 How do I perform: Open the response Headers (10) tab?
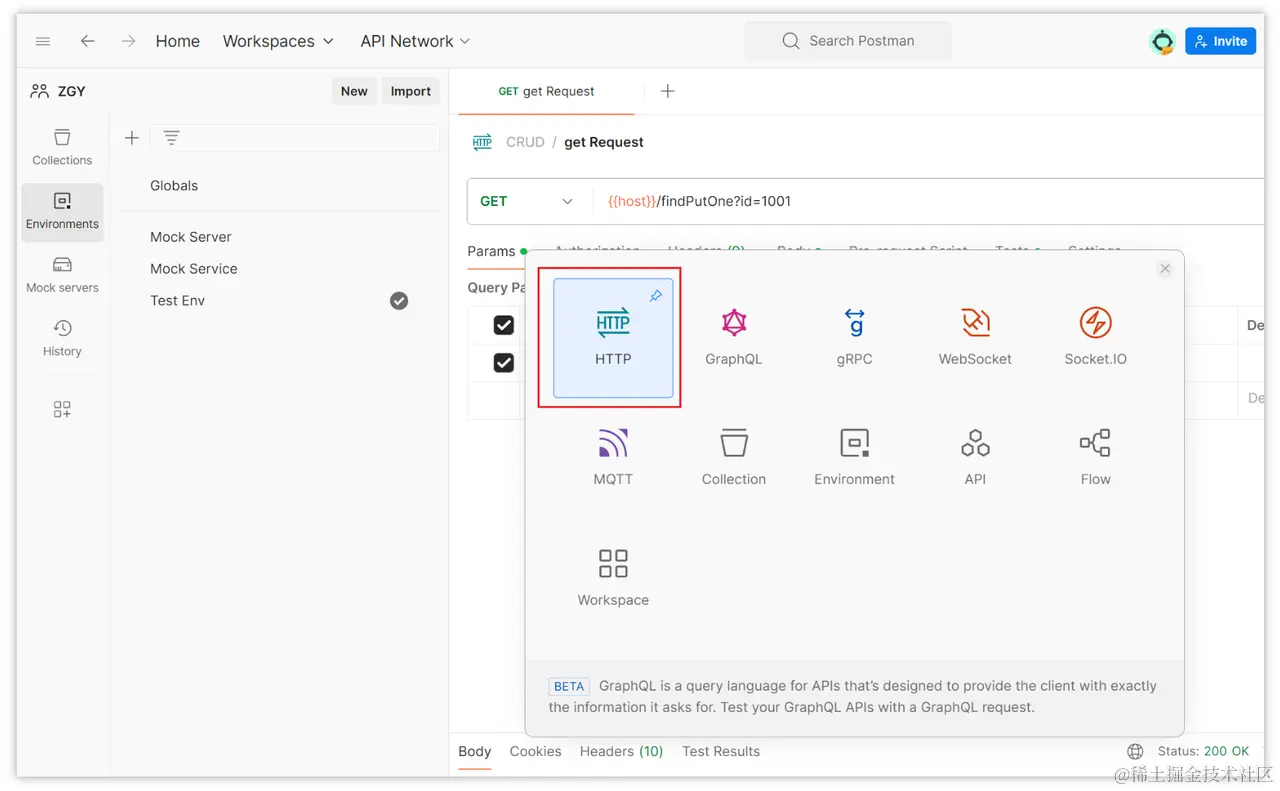(621, 751)
